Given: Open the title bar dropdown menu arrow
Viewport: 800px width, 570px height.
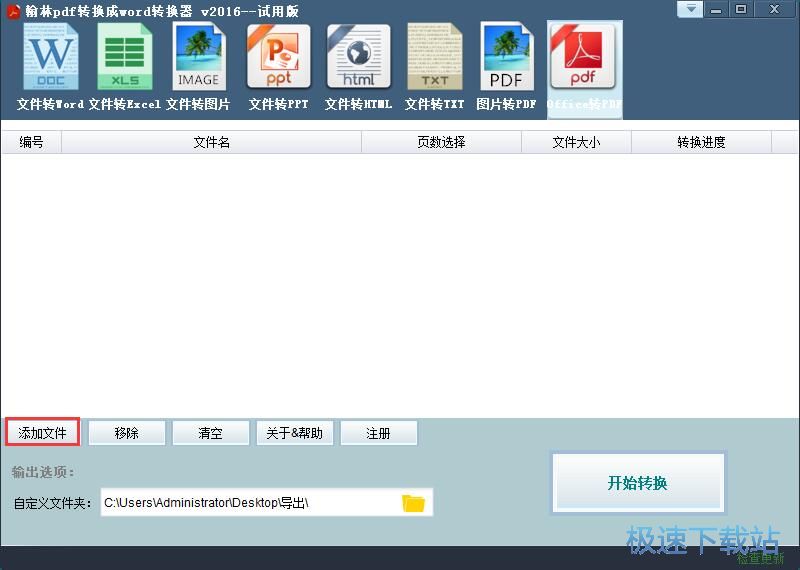Looking at the screenshot, I should (x=690, y=9).
